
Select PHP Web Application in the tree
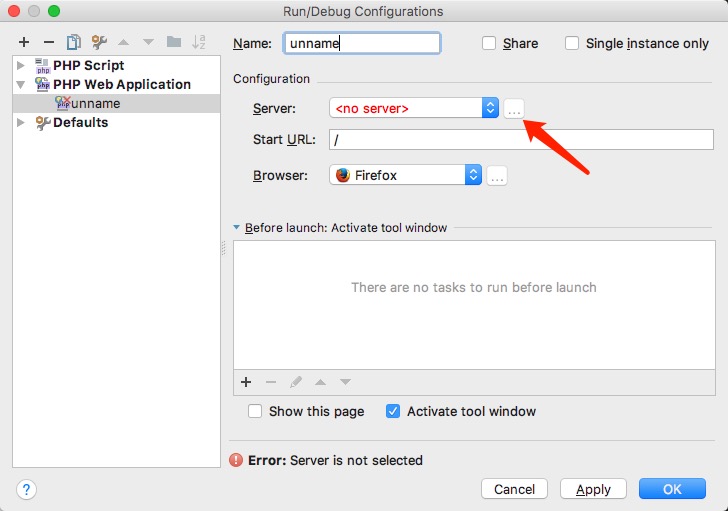pyautogui.click(x=122, y=84)
